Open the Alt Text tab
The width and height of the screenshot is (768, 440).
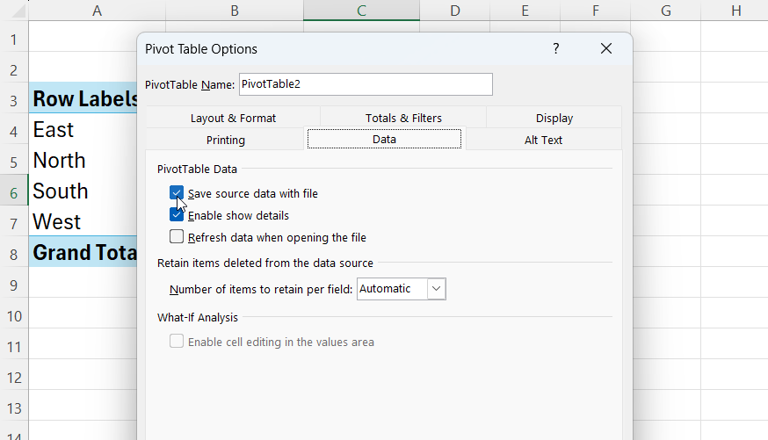click(x=543, y=140)
